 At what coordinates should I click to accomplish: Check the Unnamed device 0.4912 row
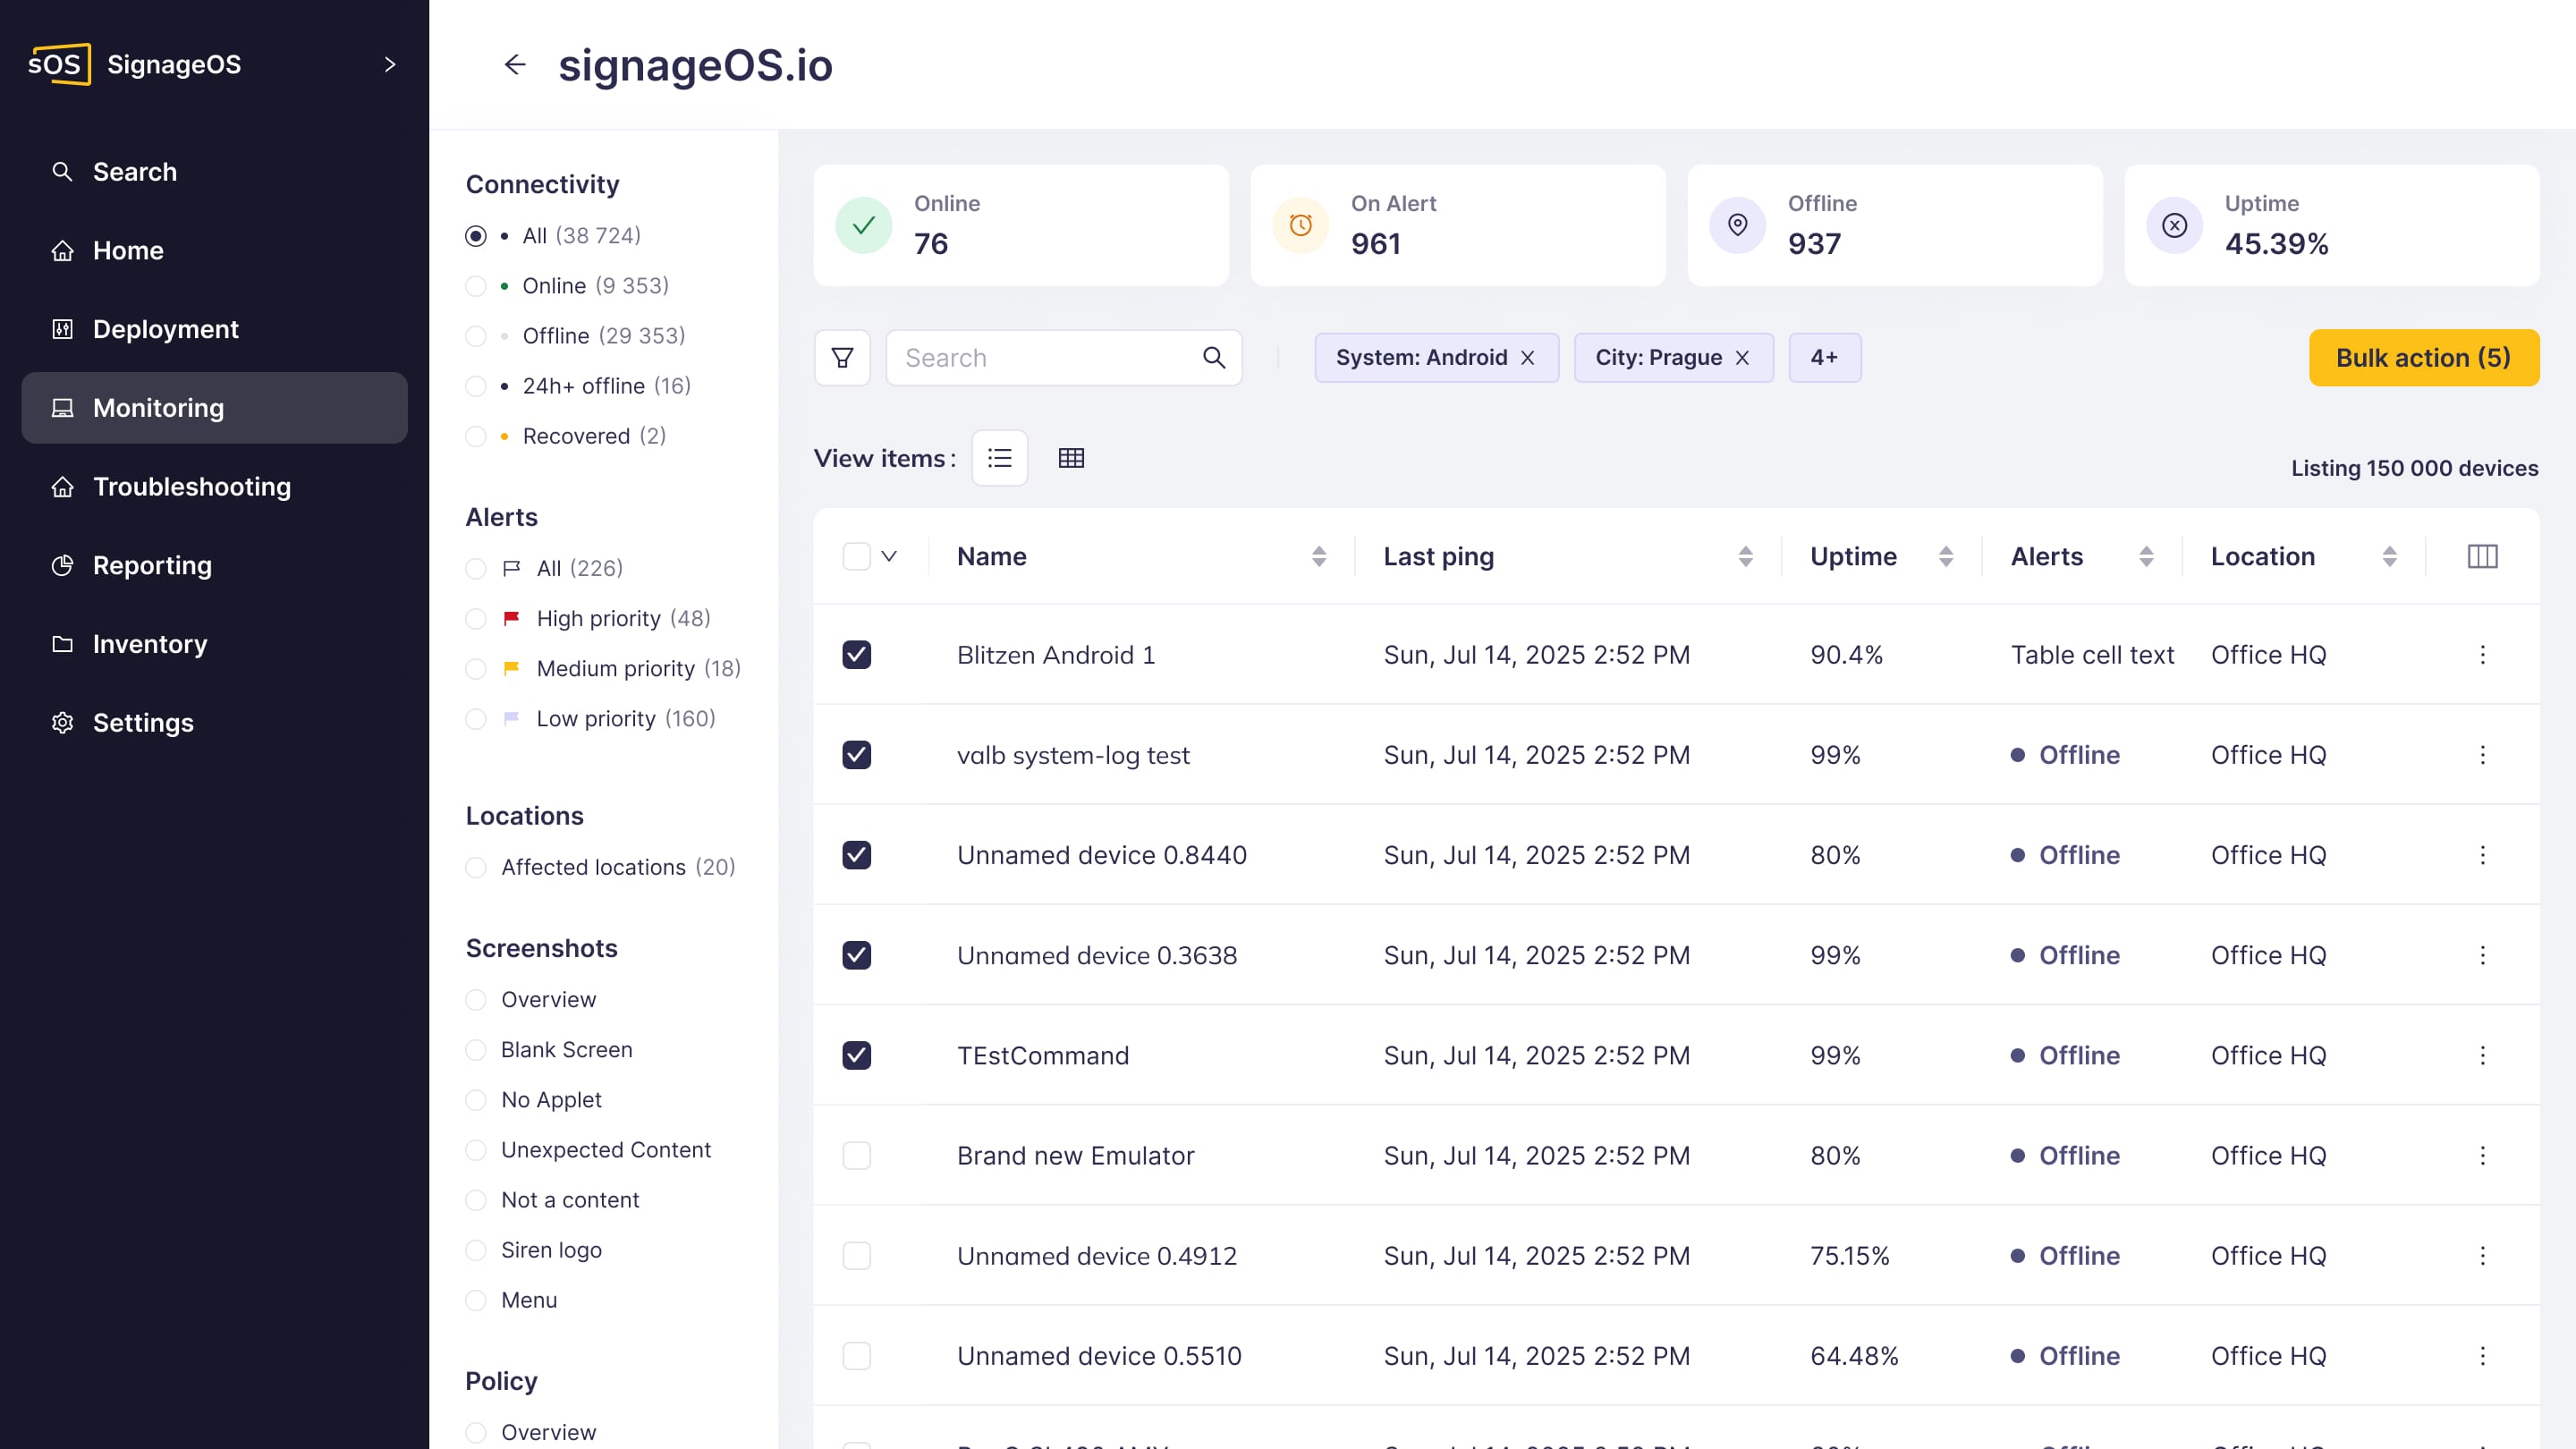[x=856, y=1256]
